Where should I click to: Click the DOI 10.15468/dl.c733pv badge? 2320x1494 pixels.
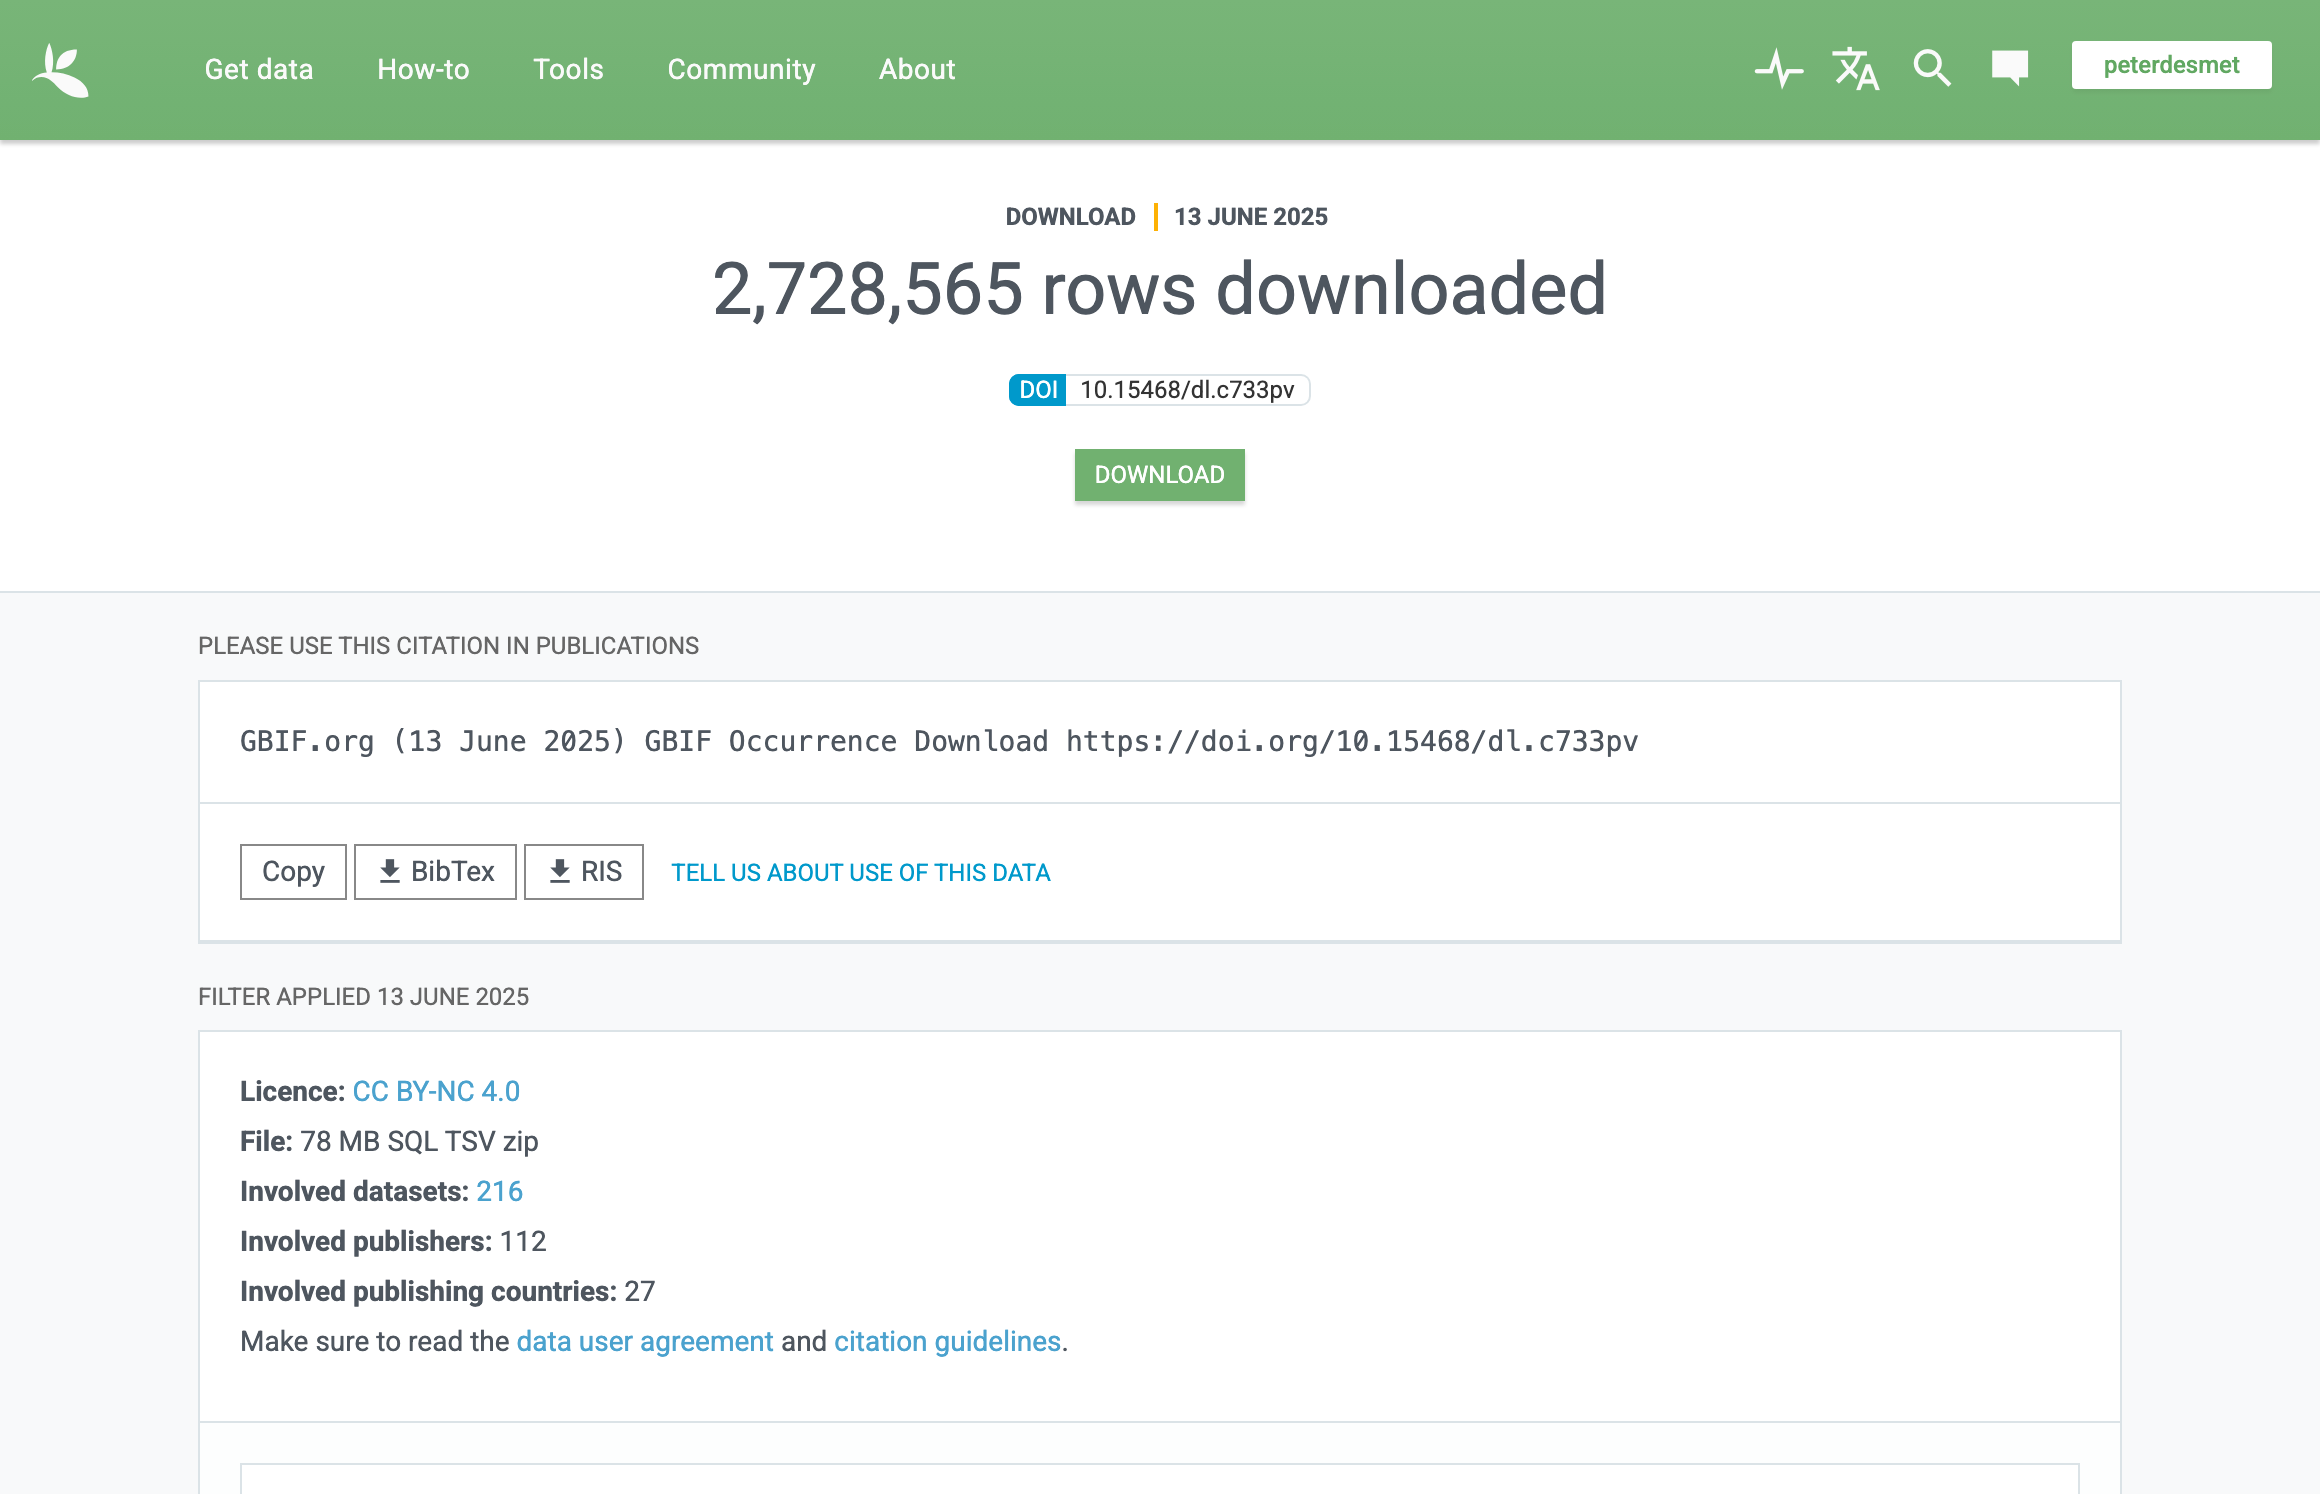(x=1159, y=390)
